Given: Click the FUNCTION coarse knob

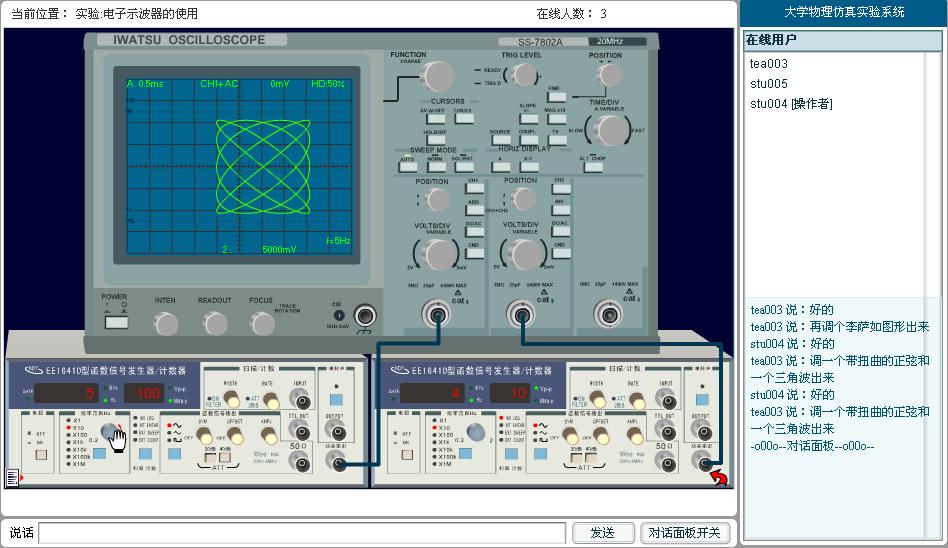Looking at the screenshot, I should click(436, 76).
